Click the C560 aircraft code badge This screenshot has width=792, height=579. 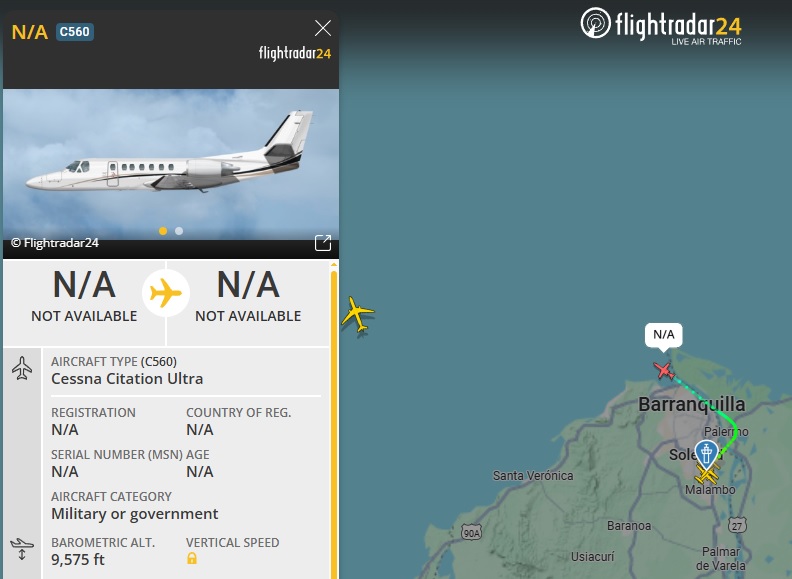tap(74, 32)
